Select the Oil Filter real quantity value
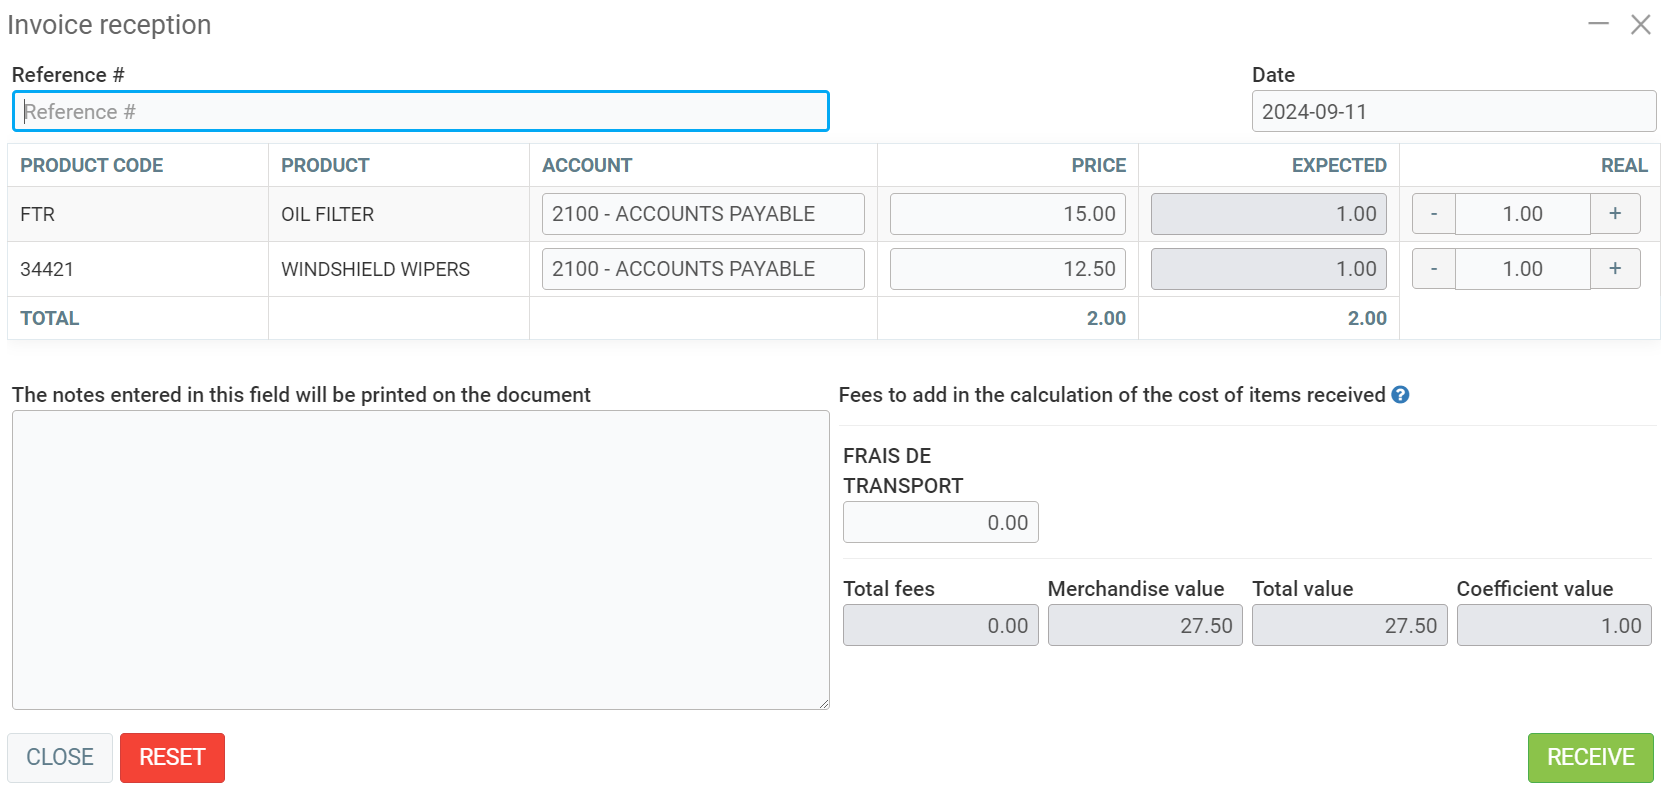This screenshot has height=789, width=1664. click(1522, 214)
